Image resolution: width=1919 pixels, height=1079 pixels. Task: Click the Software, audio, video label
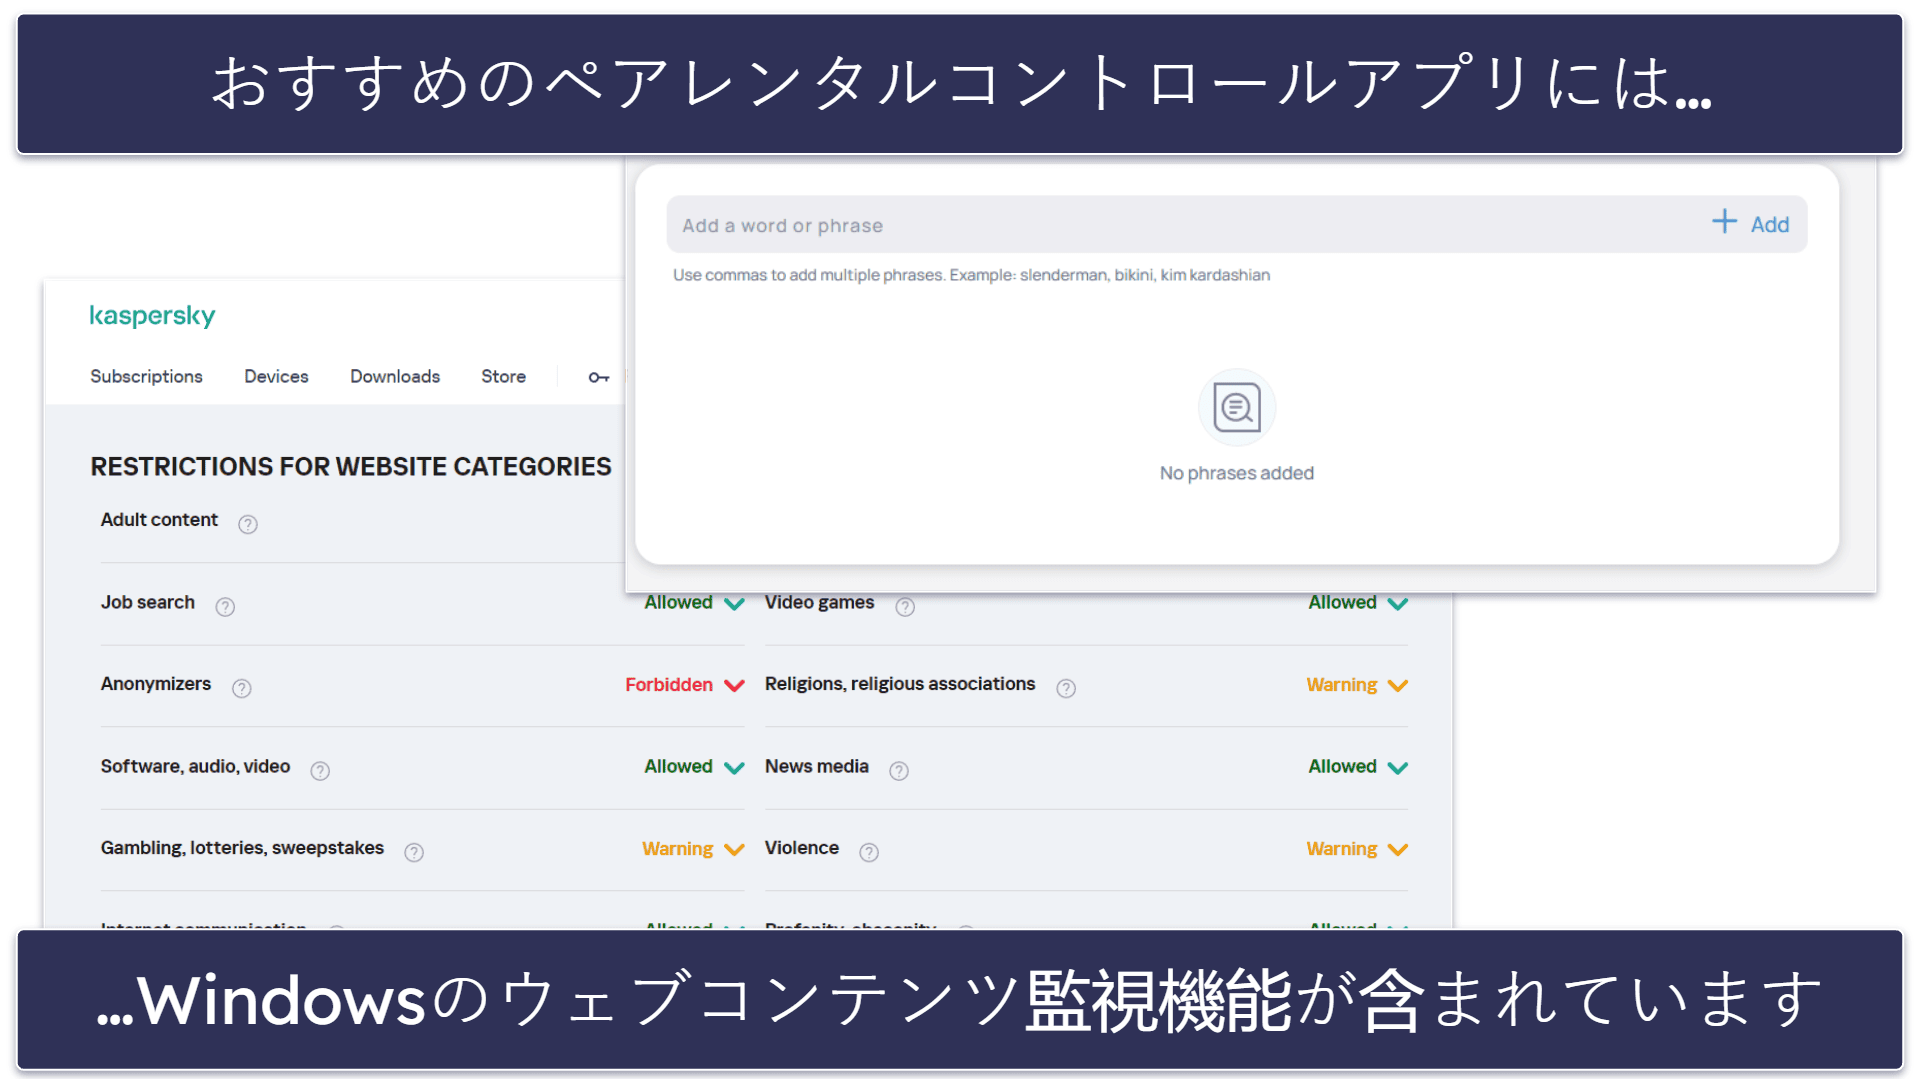(195, 766)
